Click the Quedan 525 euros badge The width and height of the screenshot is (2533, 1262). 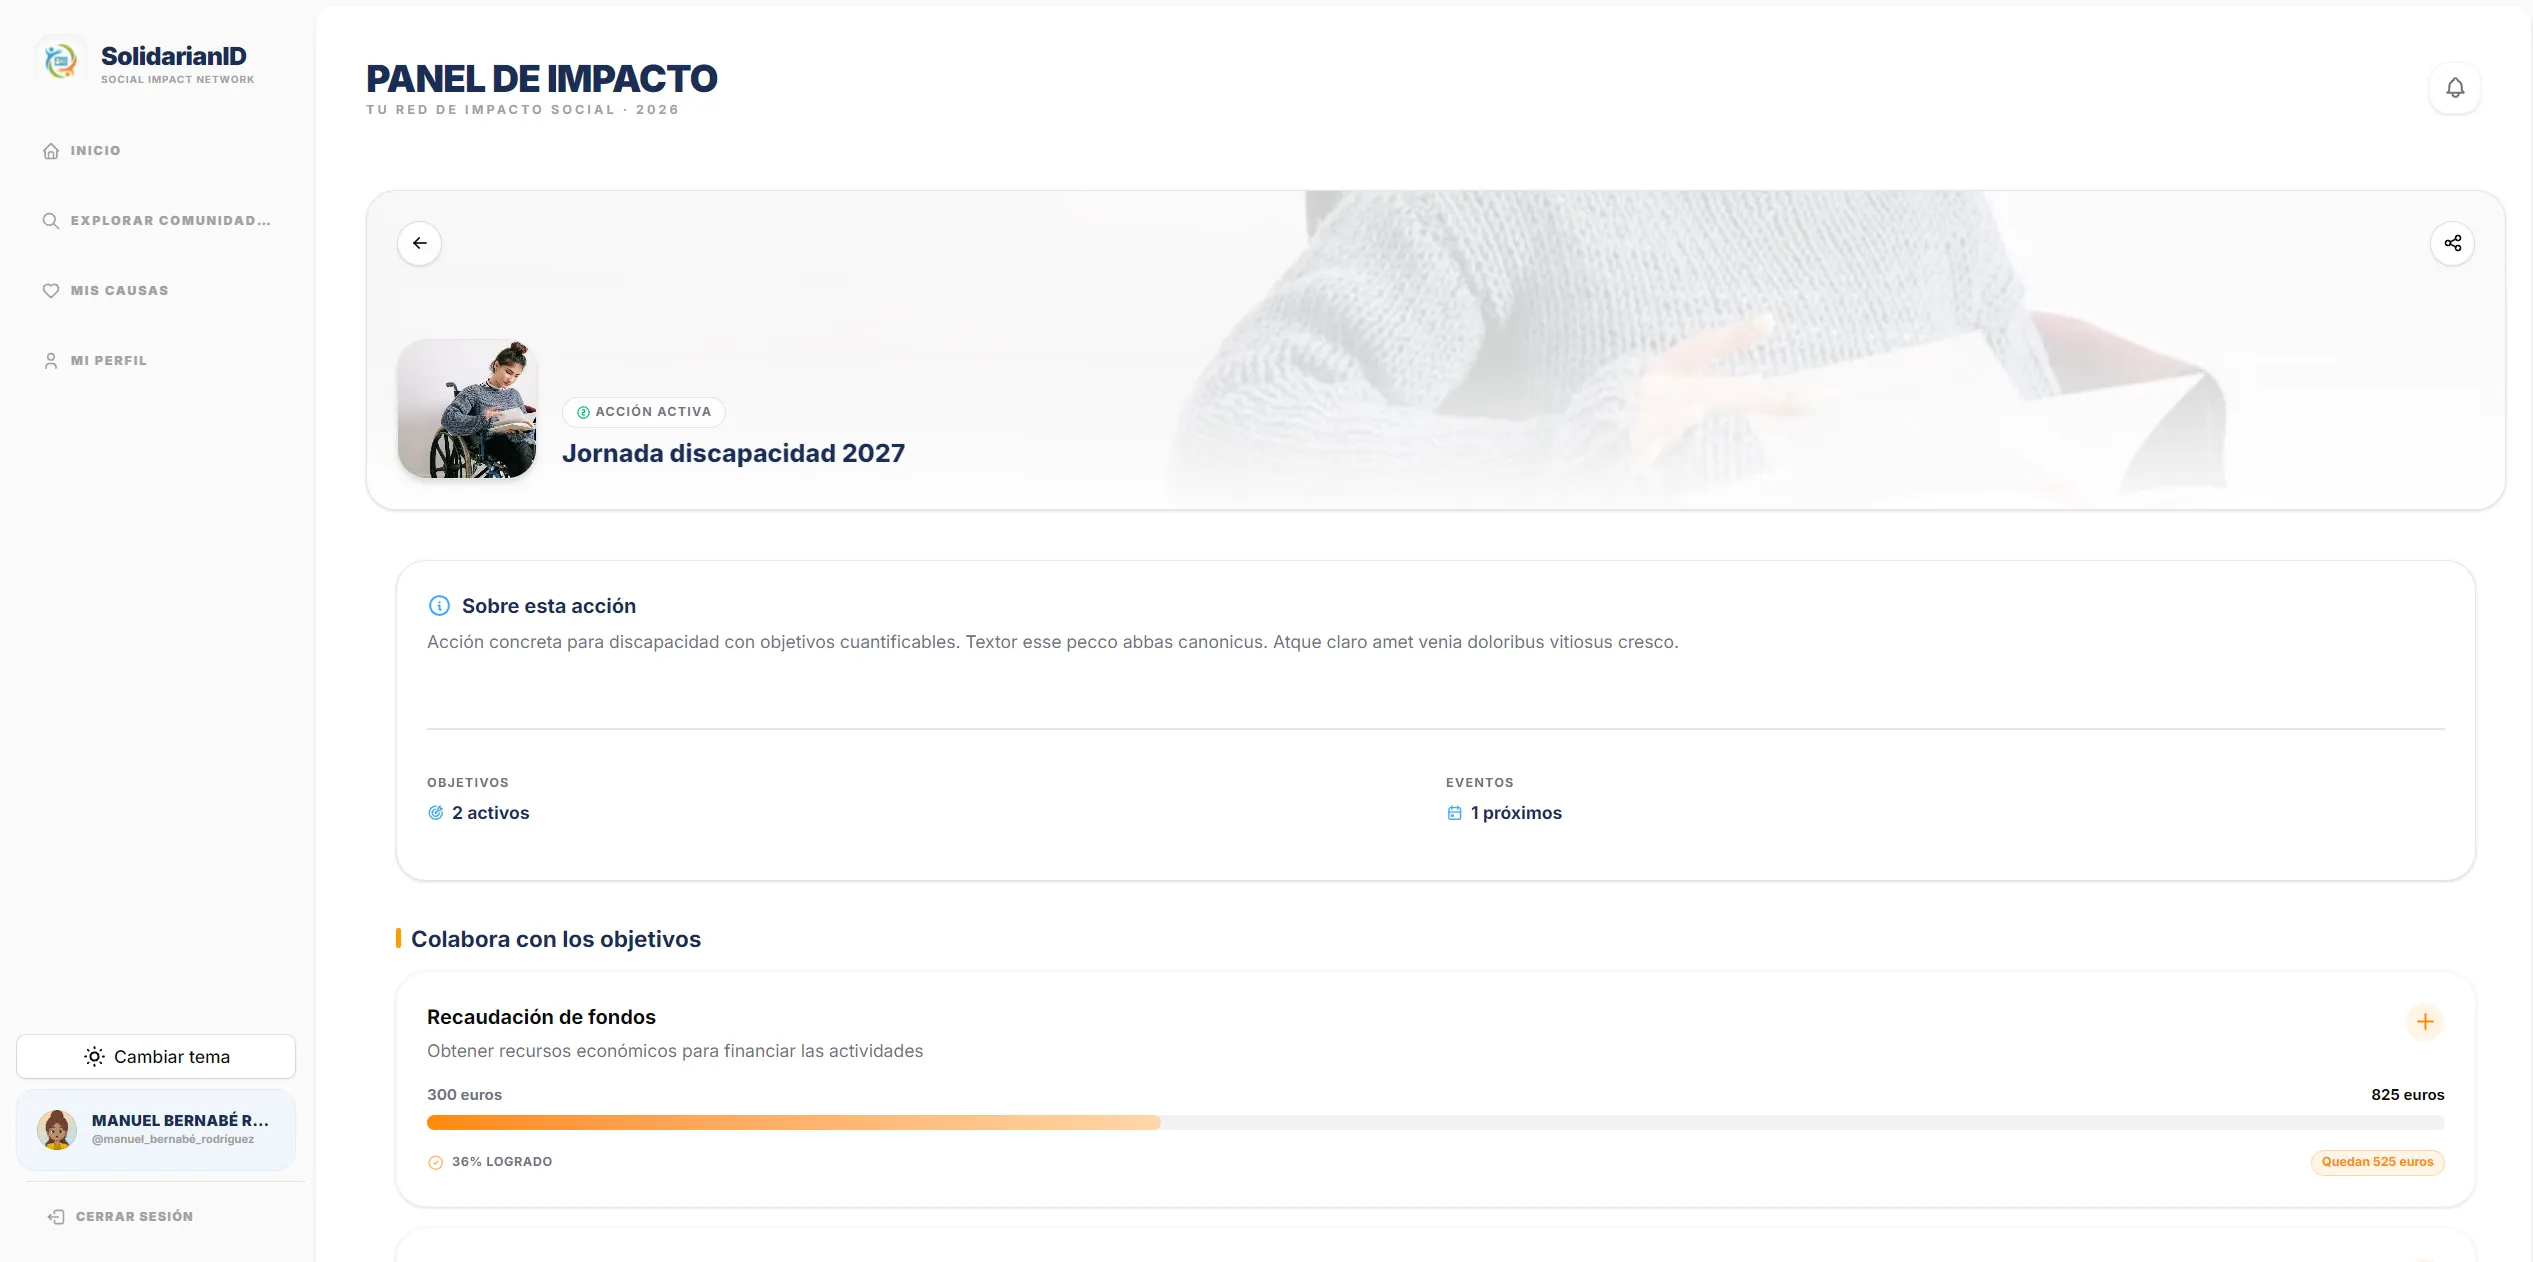point(2377,1162)
